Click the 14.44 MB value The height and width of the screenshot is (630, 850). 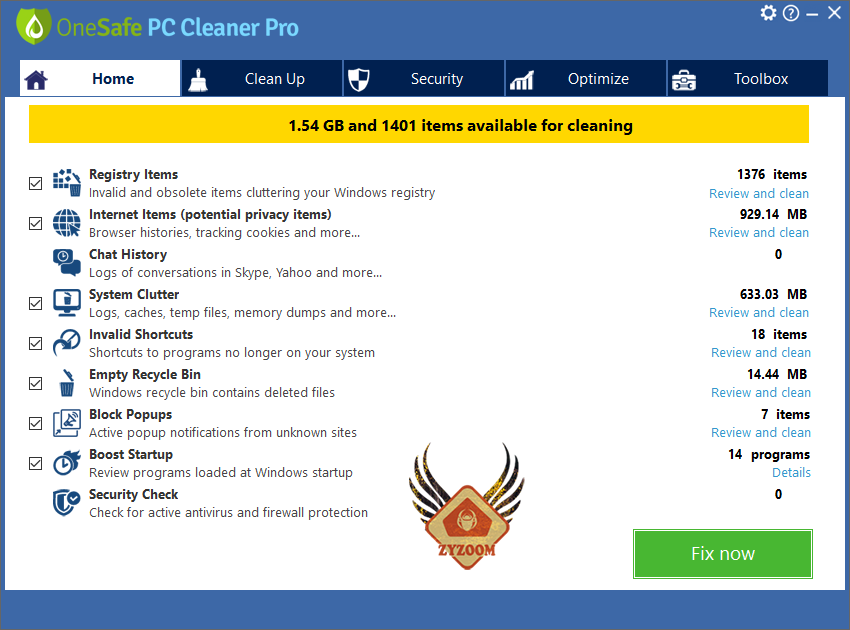tap(777, 375)
